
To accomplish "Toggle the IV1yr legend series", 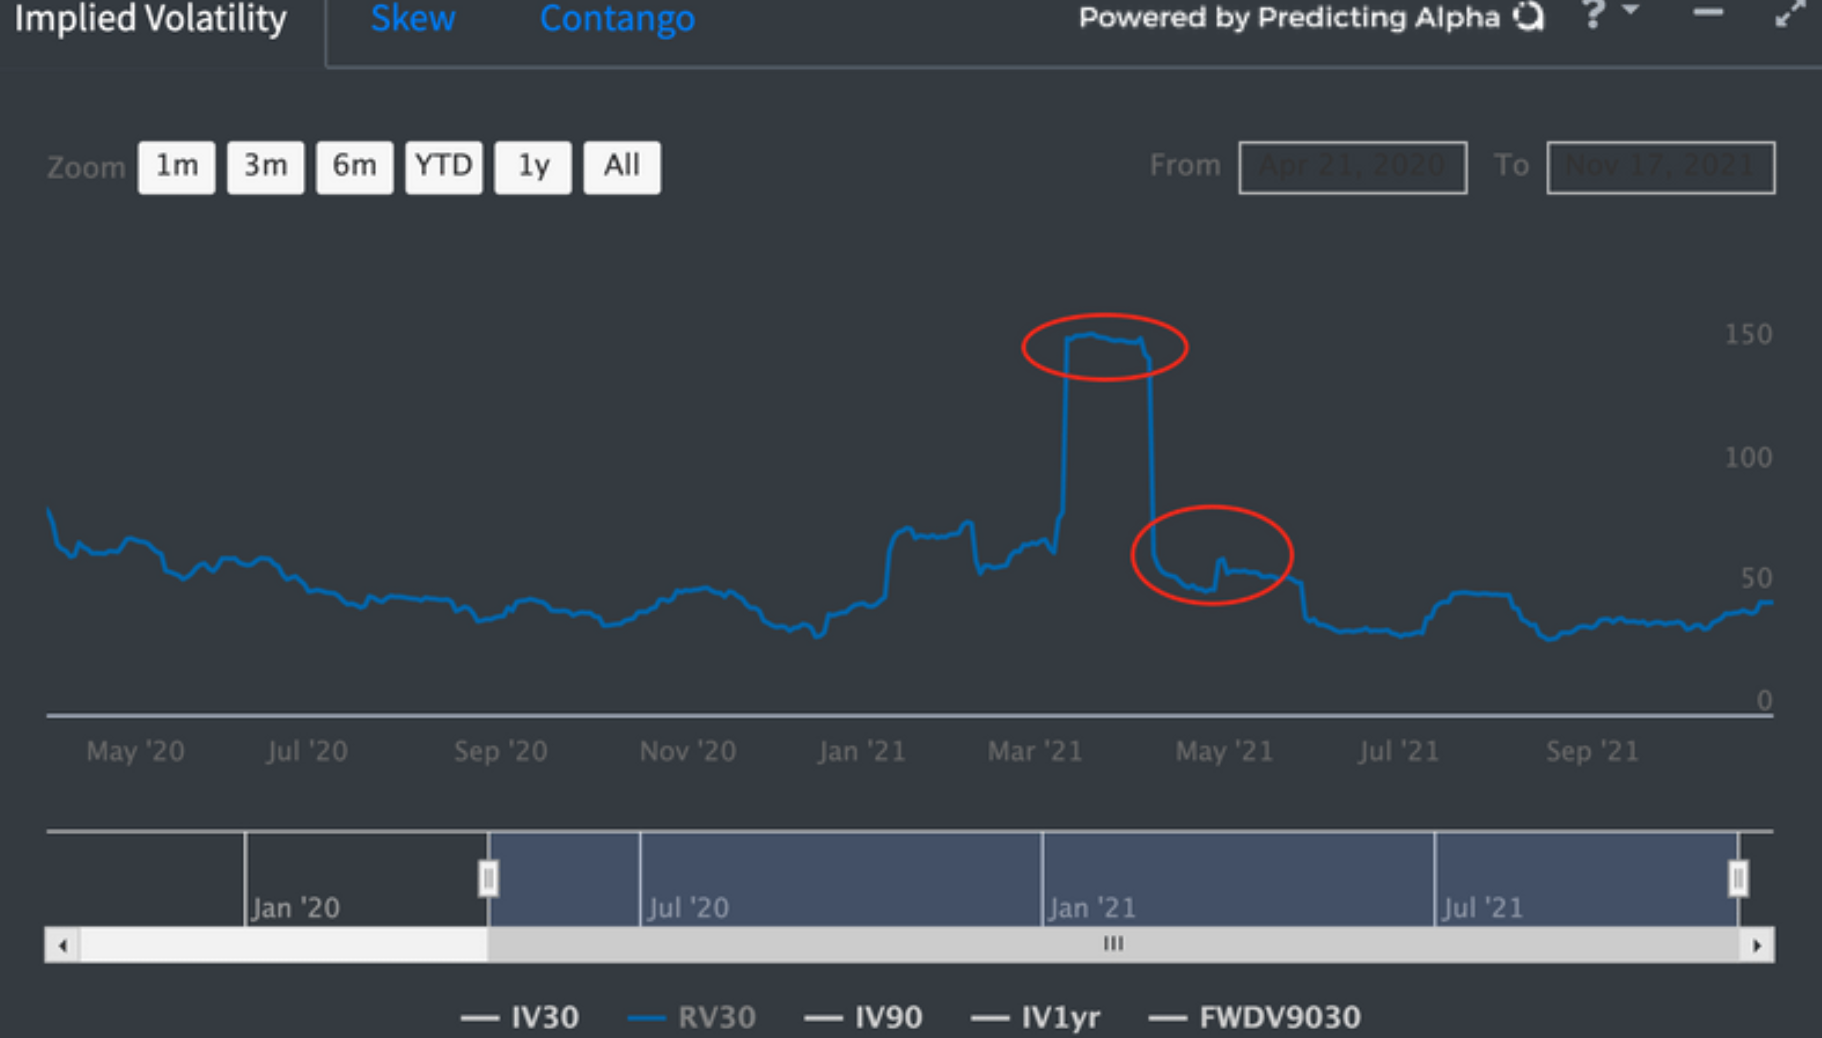I will (x=1036, y=1018).
